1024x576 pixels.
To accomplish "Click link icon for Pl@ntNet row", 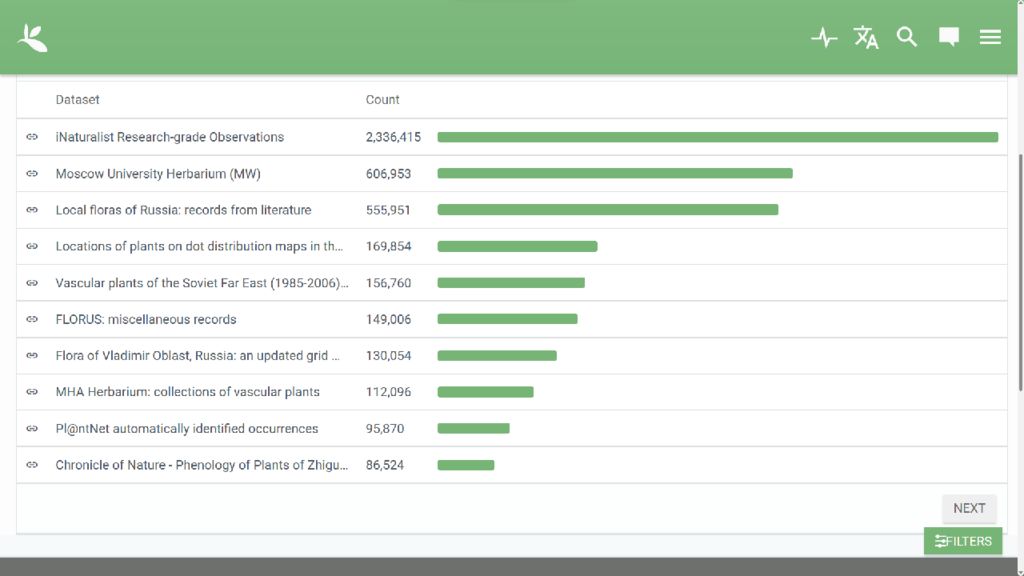I will [x=32, y=428].
